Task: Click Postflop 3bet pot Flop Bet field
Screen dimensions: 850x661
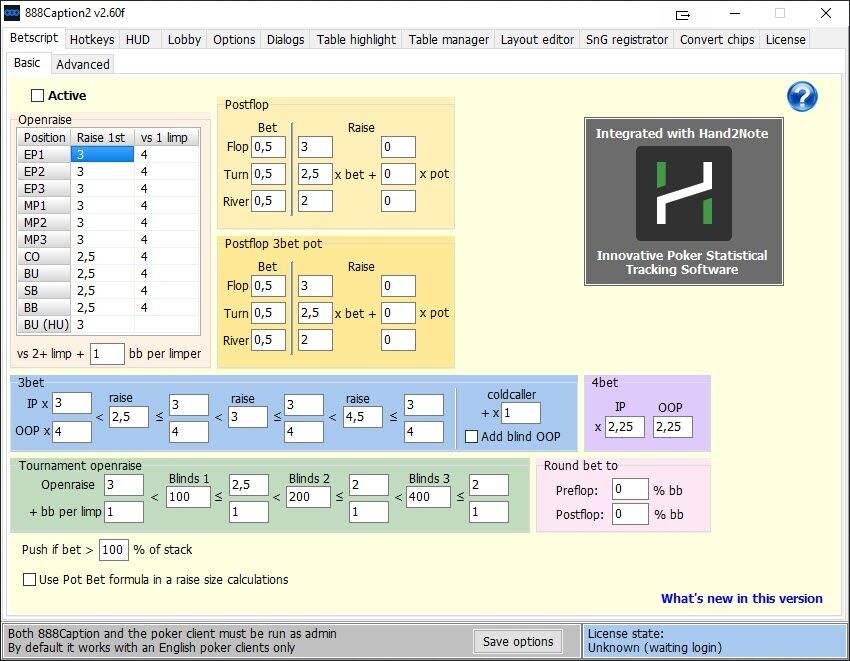Action: [268, 286]
